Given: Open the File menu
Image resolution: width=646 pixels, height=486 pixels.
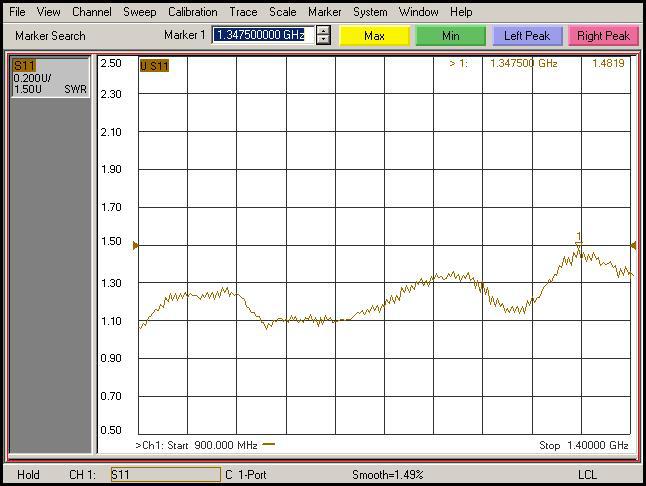Looking at the screenshot, I should point(17,12).
